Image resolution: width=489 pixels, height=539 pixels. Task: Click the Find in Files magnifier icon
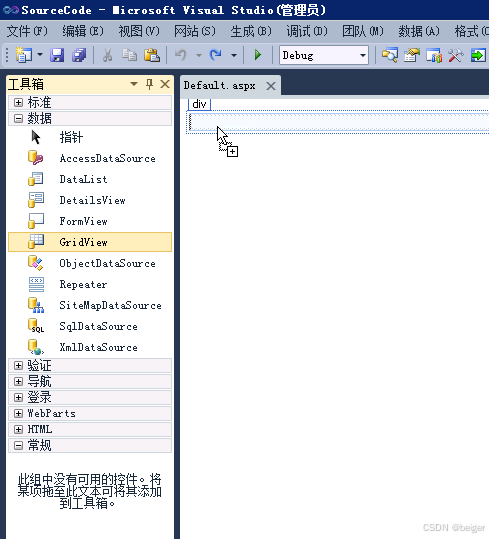point(390,55)
